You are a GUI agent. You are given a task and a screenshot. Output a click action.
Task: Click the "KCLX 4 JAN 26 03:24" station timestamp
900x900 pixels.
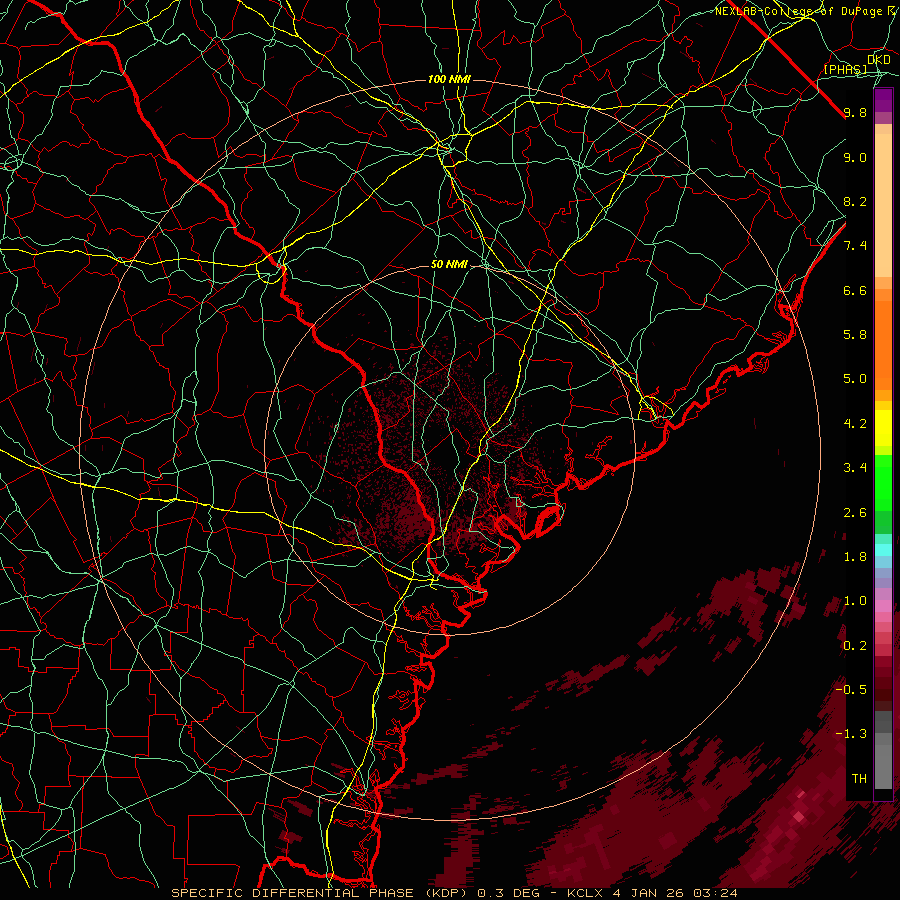pyautogui.click(x=652, y=893)
